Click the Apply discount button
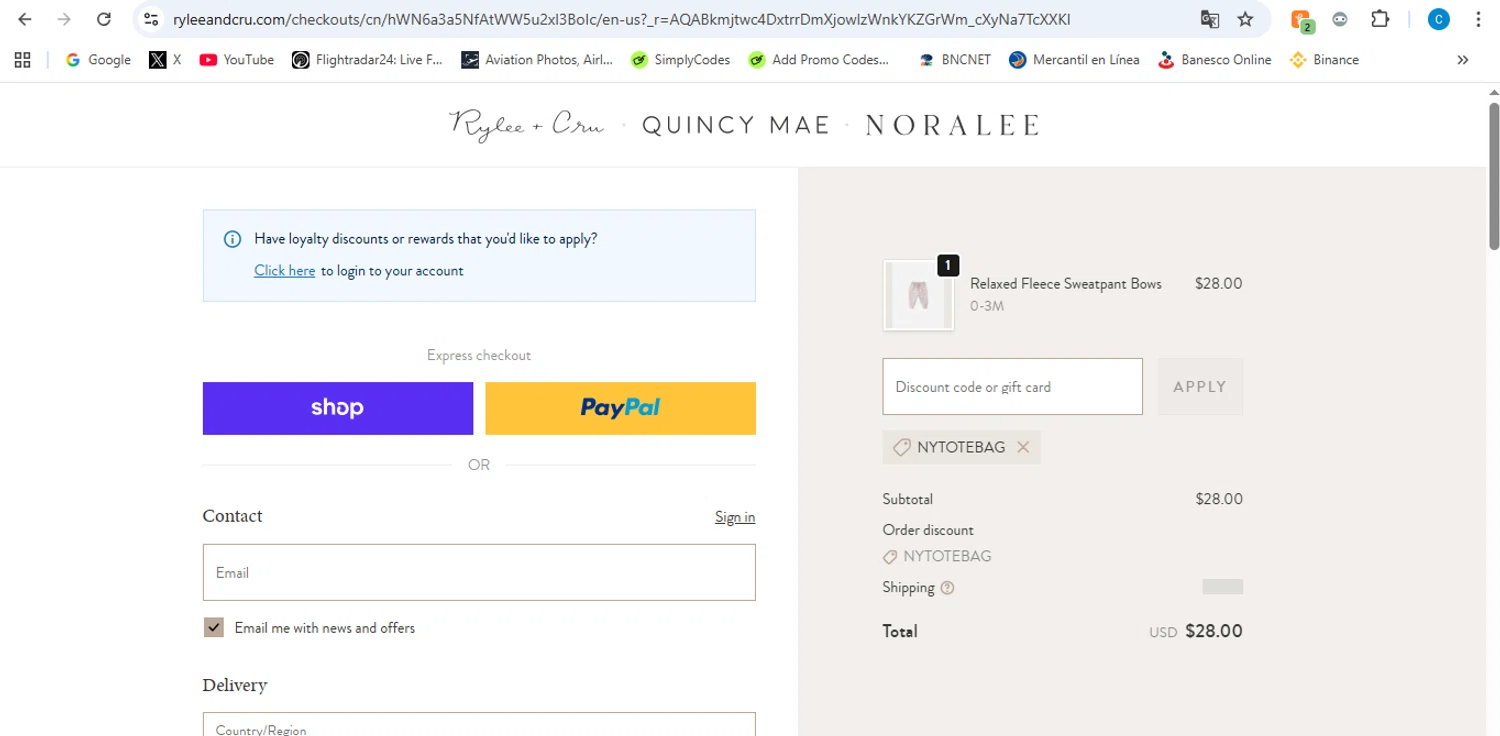The width and height of the screenshot is (1500, 736). [1200, 386]
